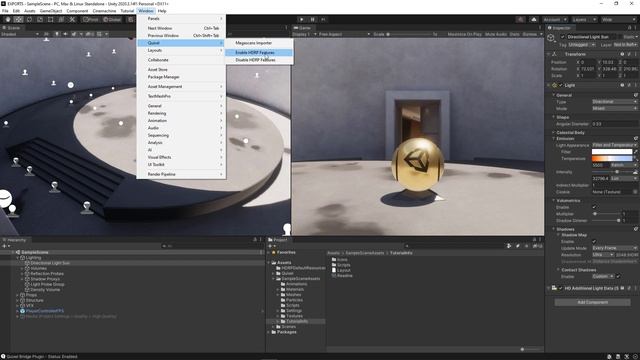Select the Layout asset file
Viewport: 640px width, 360px height.
[341, 270]
